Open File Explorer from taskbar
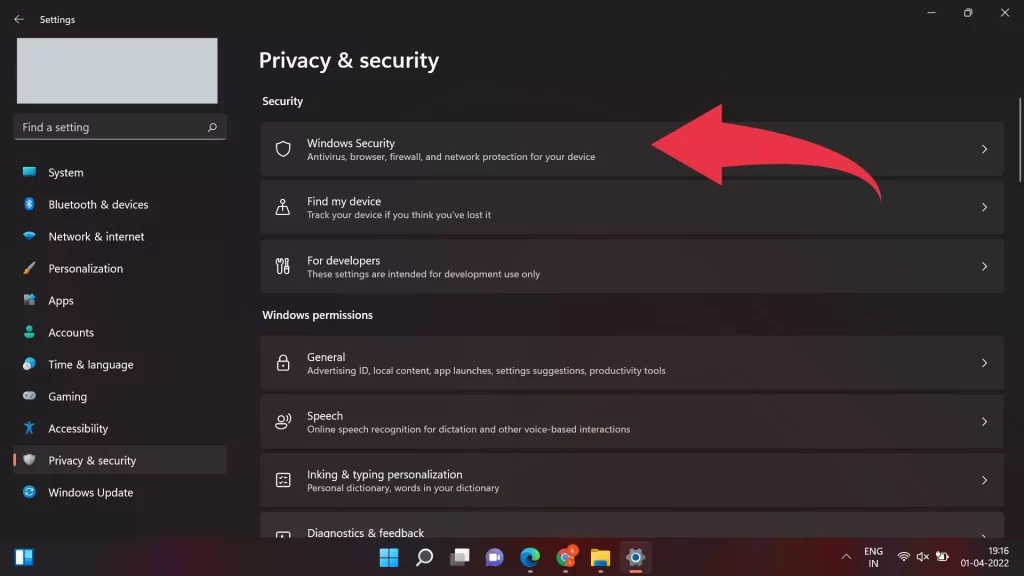Image resolution: width=1024 pixels, height=576 pixels. pyautogui.click(x=600, y=557)
